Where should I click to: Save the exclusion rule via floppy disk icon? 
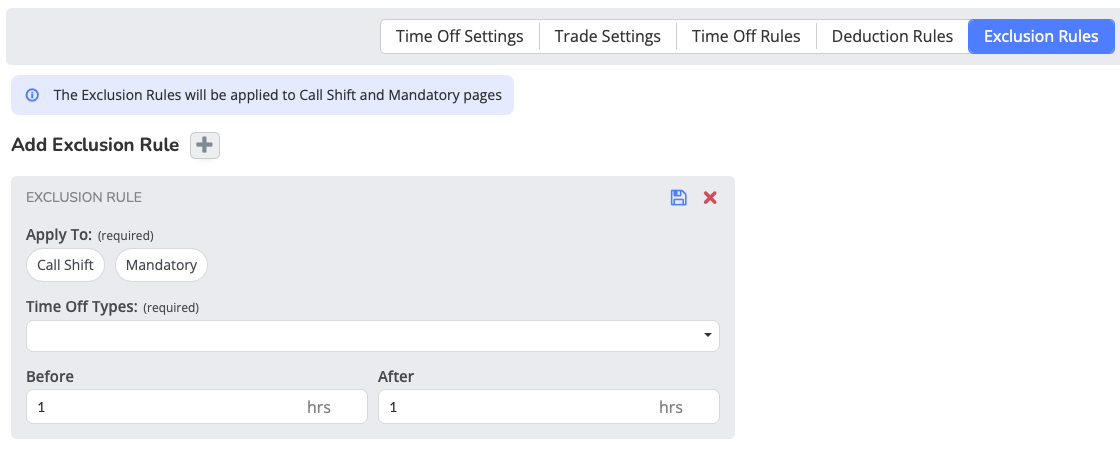pyautogui.click(x=679, y=198)
